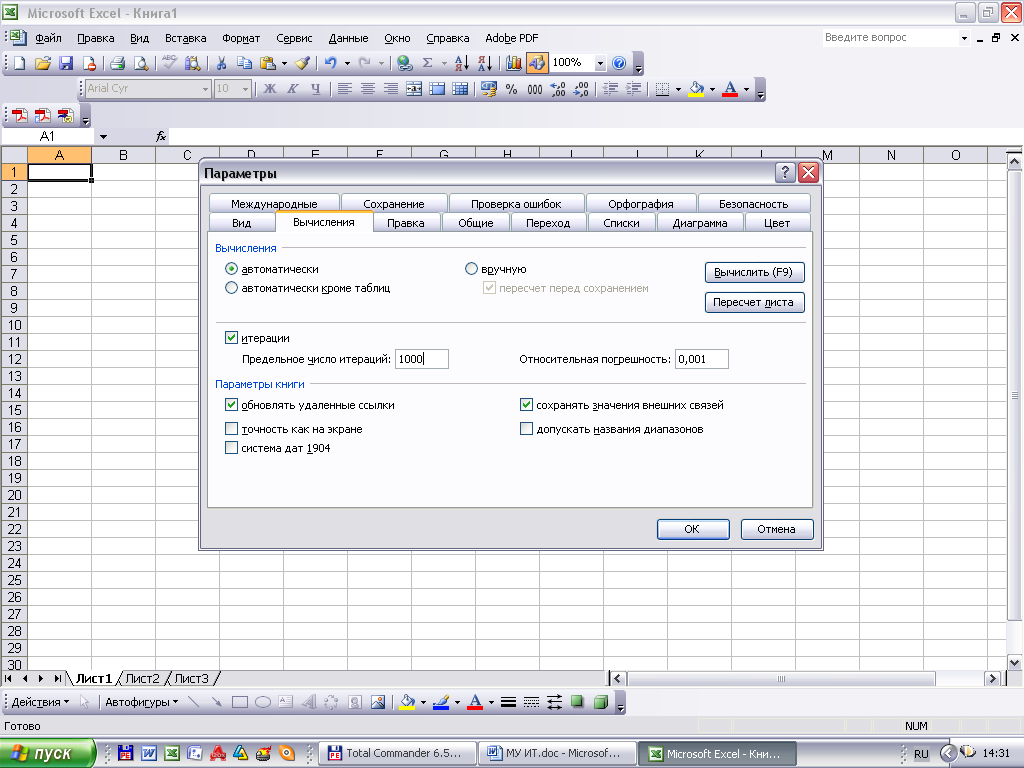
Task: Click the Font Color 'A' in Formatting toolbar
Action: click(x=730, y=89)
